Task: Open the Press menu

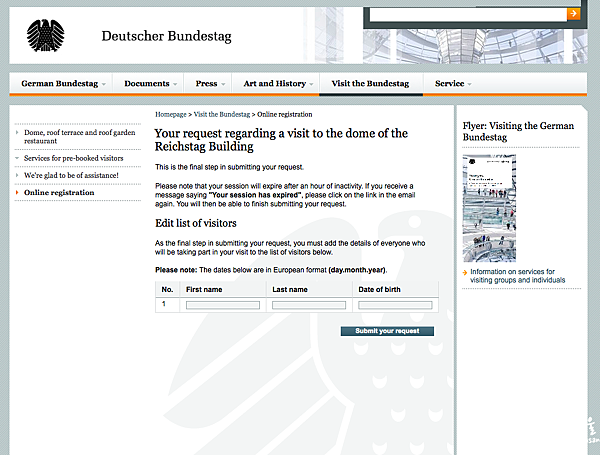Action: tap(206, 83)
